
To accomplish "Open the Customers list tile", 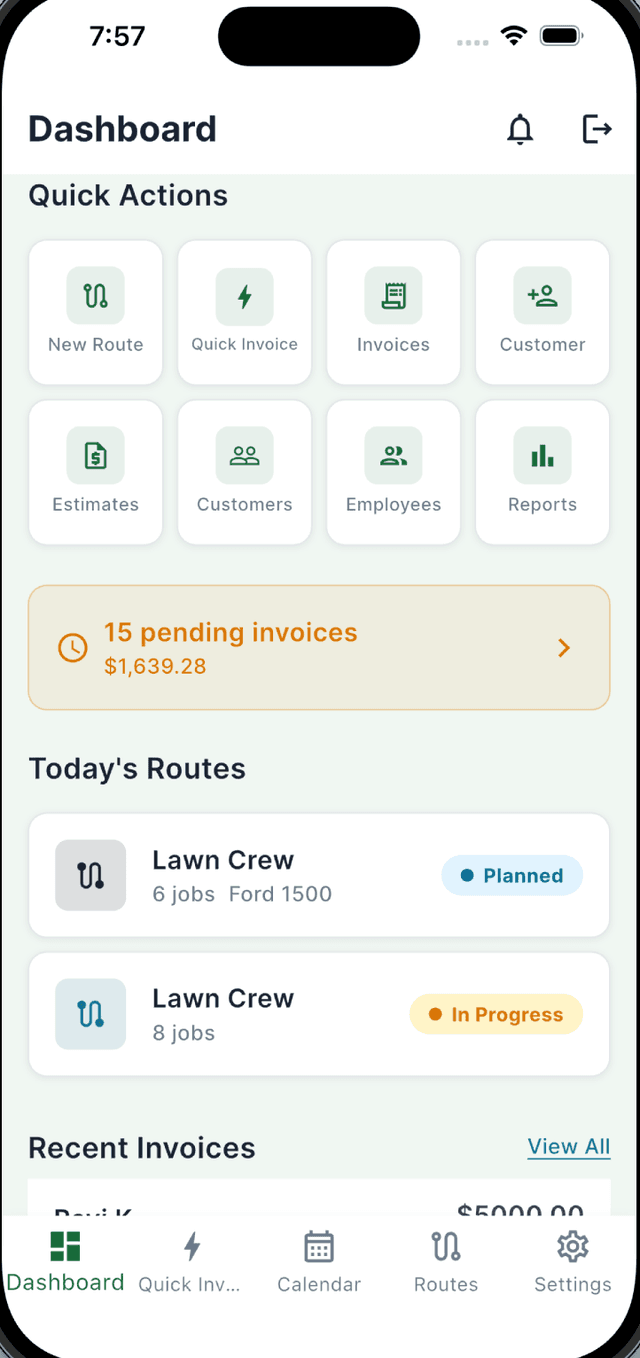I will (245, 472).
